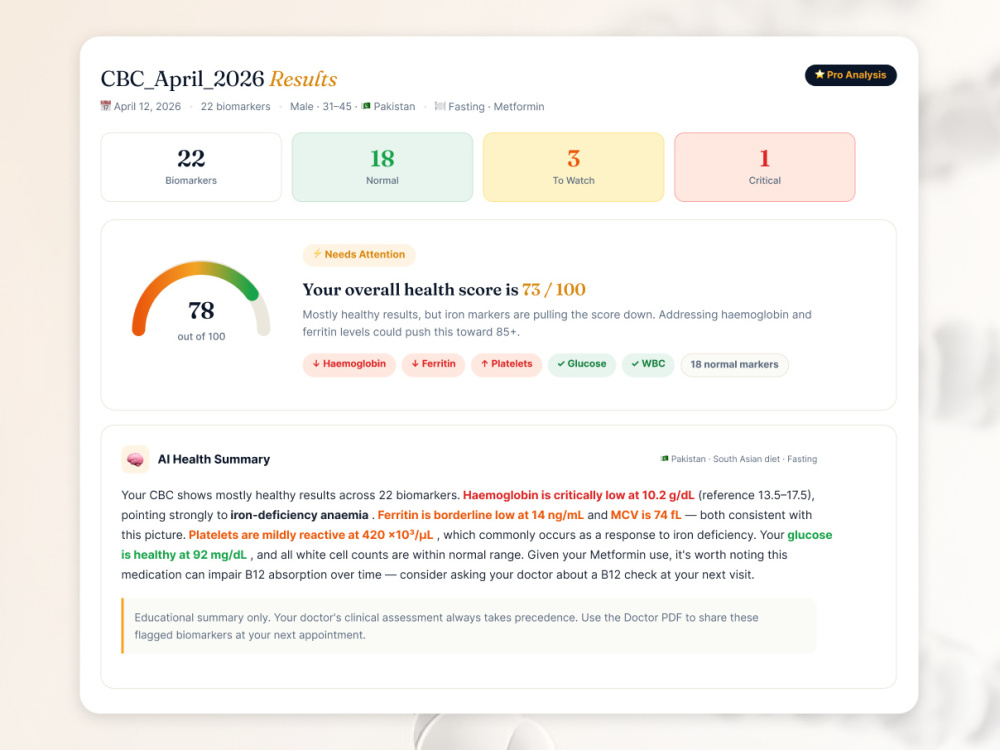The height and width of the screenshot is (750, 1000).
Task: Click the lightning icon in Needs Attention
Action: [x=317, y=254]
